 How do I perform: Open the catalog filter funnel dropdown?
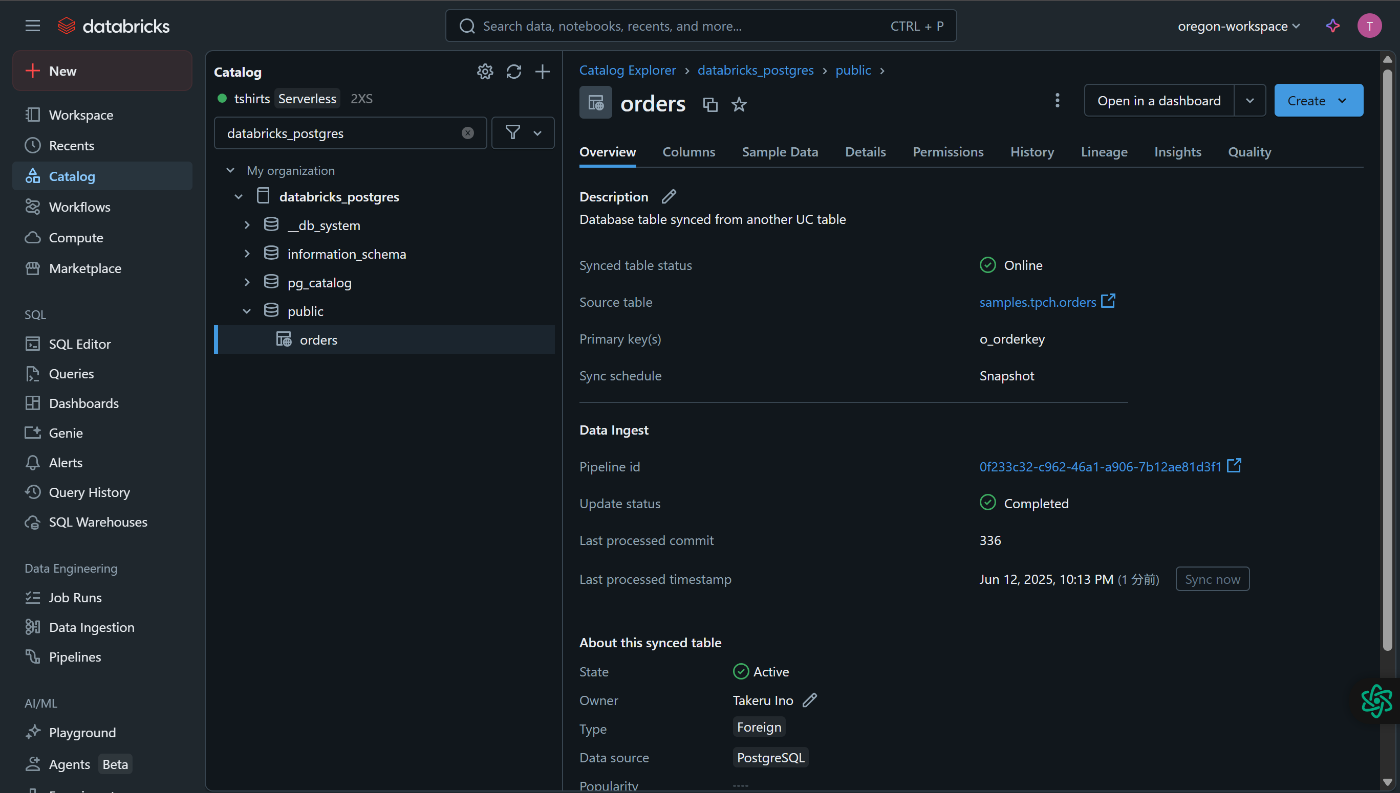(x=523, y=133)
